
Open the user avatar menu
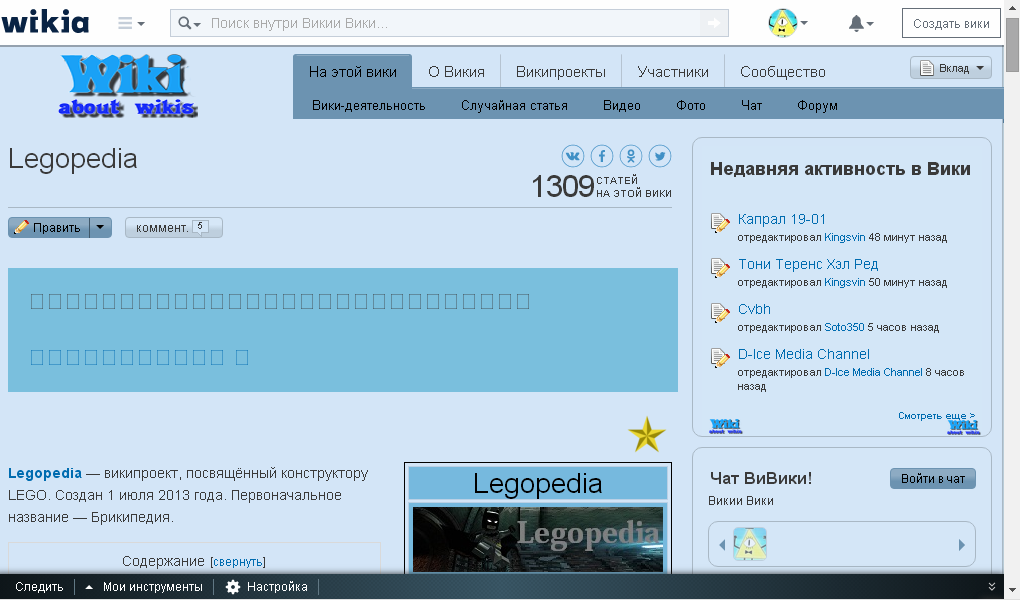point(787,23)
